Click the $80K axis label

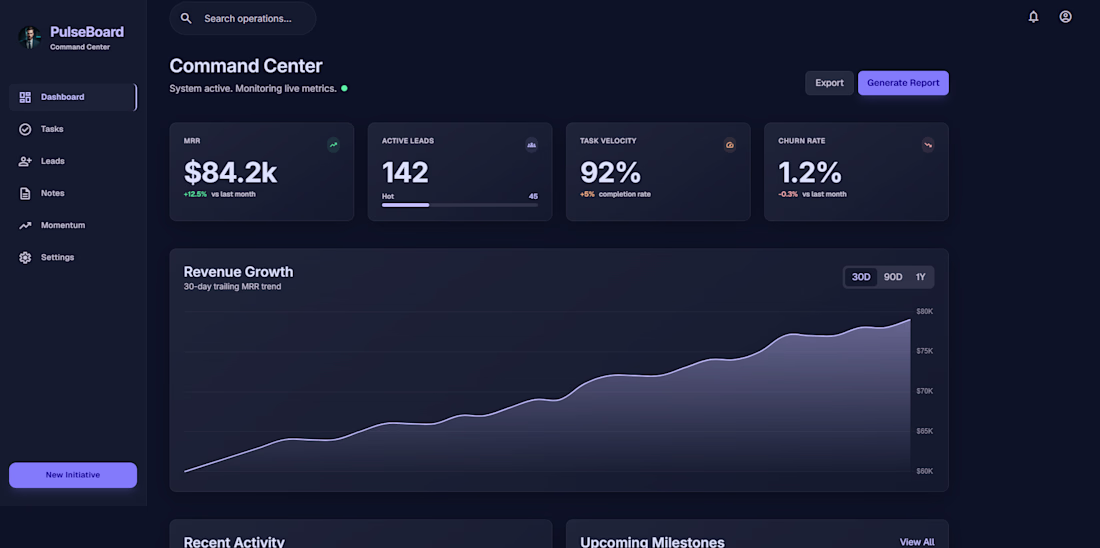pos(925,312)
